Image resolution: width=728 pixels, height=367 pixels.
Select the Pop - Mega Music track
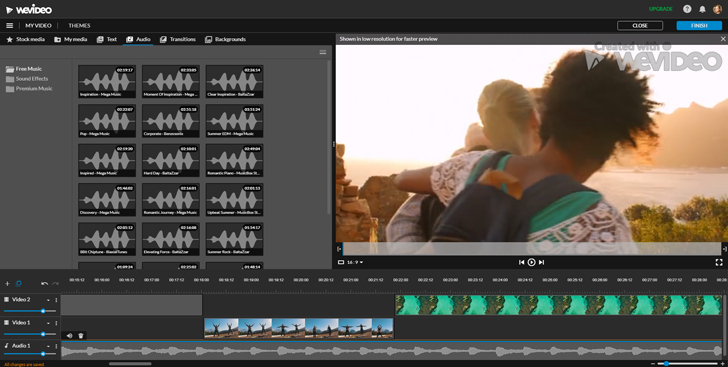[x=107, y=121]
